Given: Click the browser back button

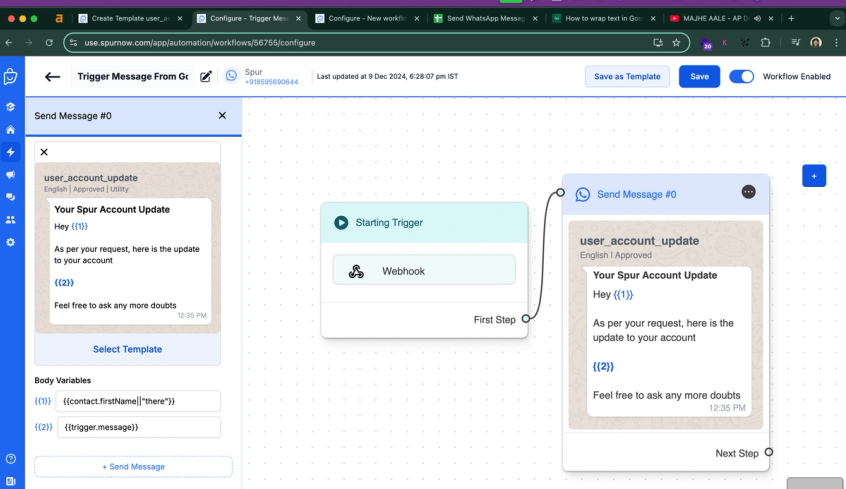Looking at the screenshot, I should pyautogui.click(x=9, y=43).
